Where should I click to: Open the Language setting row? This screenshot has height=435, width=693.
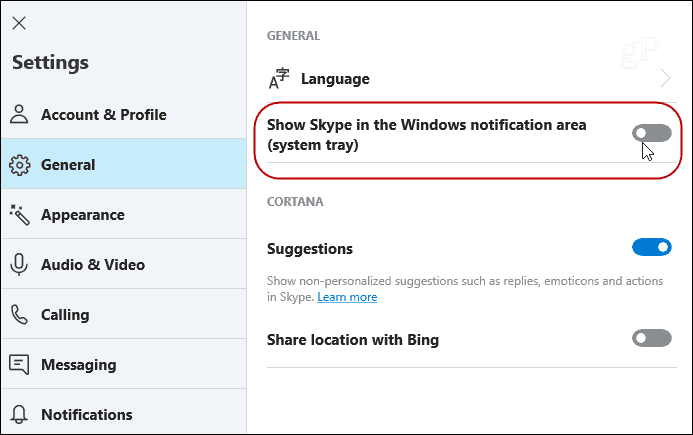(472, 79)
